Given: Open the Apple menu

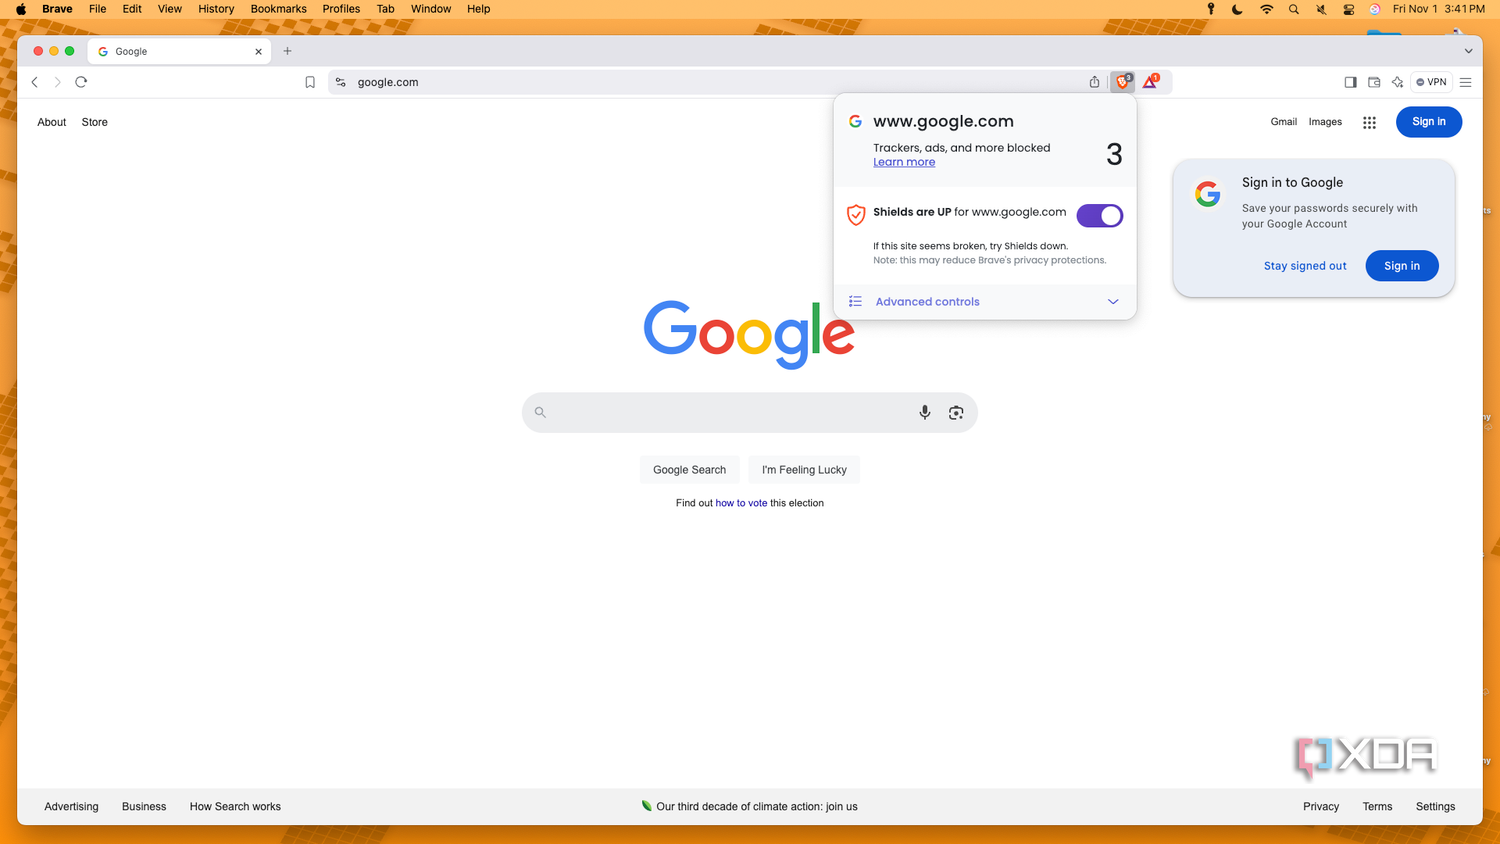Looking at the screenshot, I should (21, 9).
